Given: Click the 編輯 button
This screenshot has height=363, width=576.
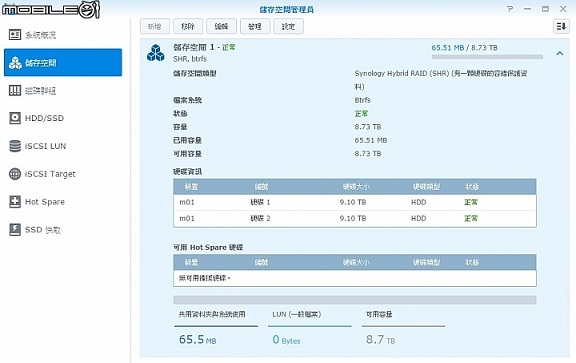Looking at the screenshot, I should coord(222,26).
